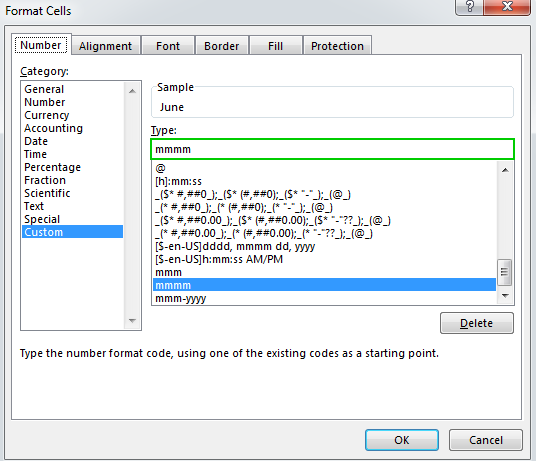This screenshot has width=536, height=461.
Task: Select the Fill tab
Action: click(276, 46)
